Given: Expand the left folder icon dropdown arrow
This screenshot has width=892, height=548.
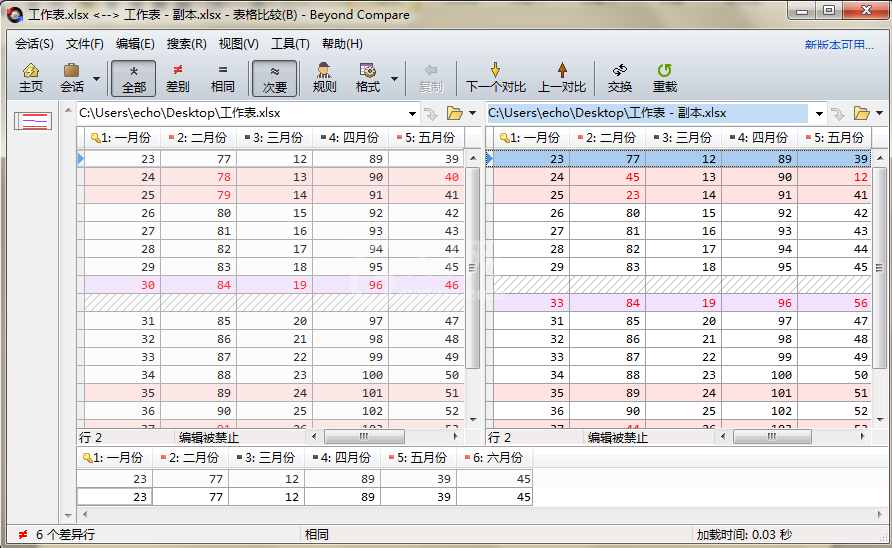Looking at the screenshot, I should [x=472, y=113].
